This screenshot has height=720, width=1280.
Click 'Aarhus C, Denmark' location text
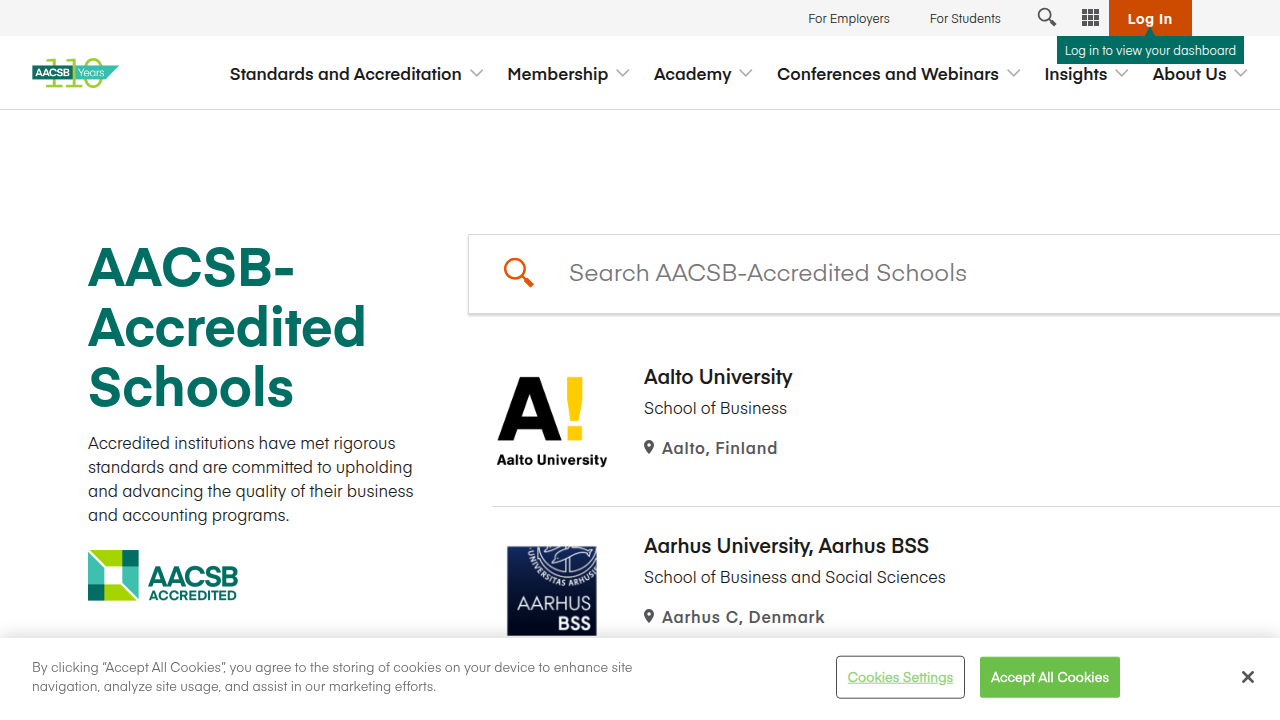pyautogui.click(x=743, y=617)
